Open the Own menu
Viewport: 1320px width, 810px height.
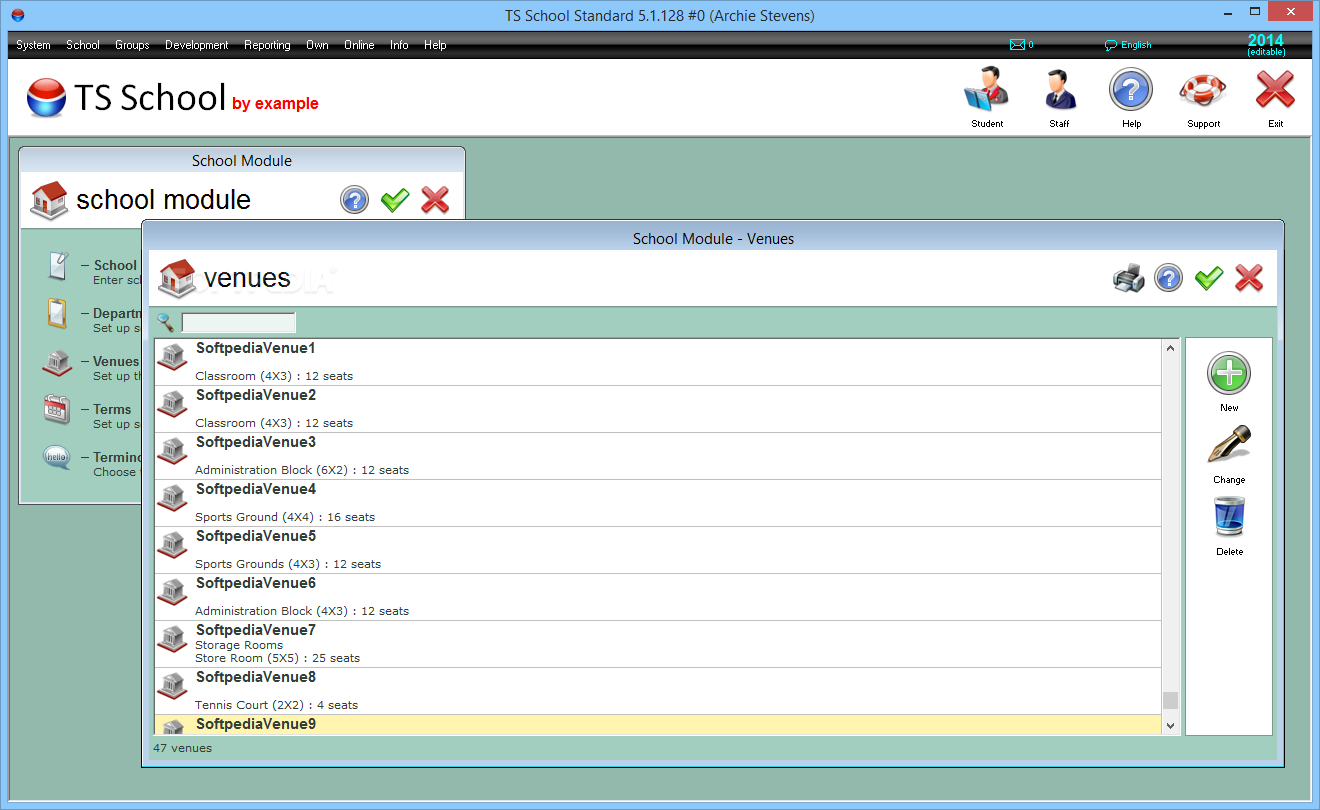[317, 45]
